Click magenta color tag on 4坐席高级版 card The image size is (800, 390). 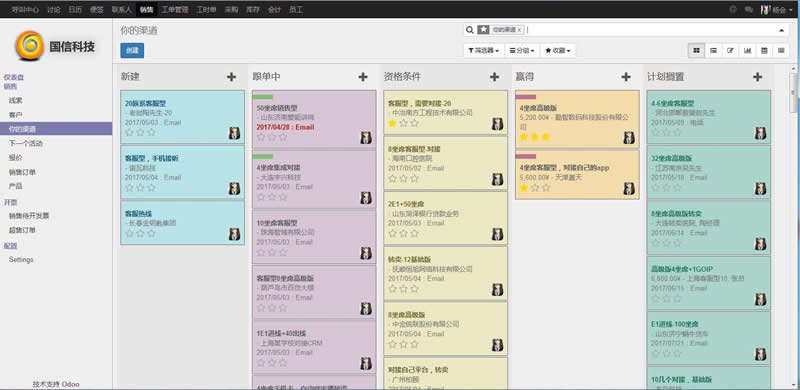tap(526, 97)
